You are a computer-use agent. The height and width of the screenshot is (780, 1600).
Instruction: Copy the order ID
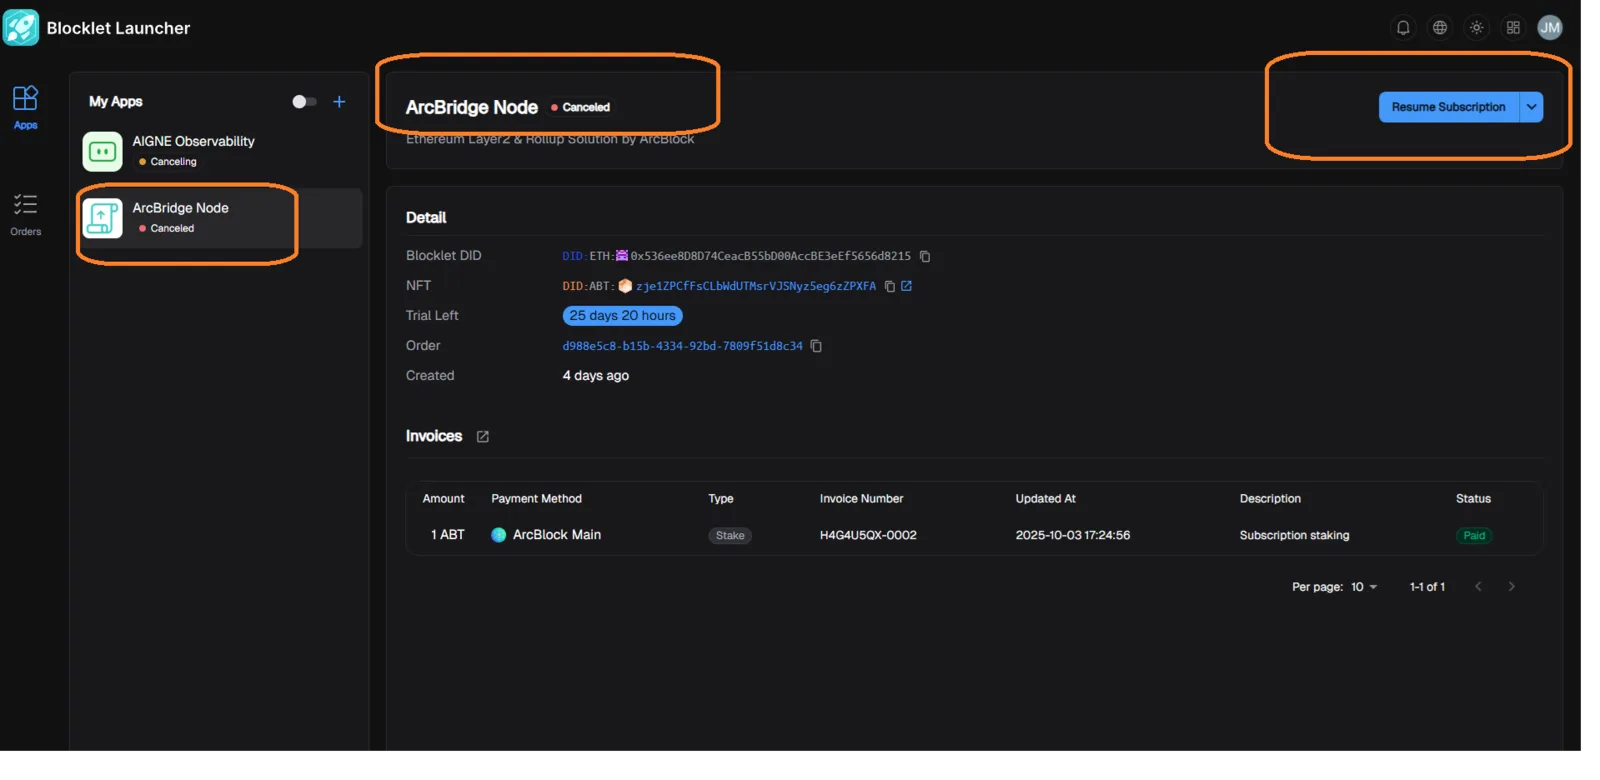[x=816, y=346]
